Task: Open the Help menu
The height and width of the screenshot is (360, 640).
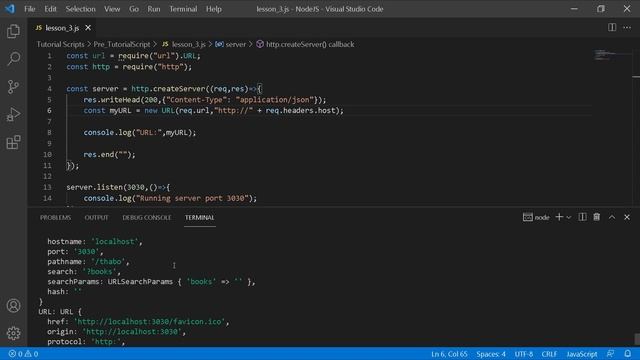Action: coord(213,9)
